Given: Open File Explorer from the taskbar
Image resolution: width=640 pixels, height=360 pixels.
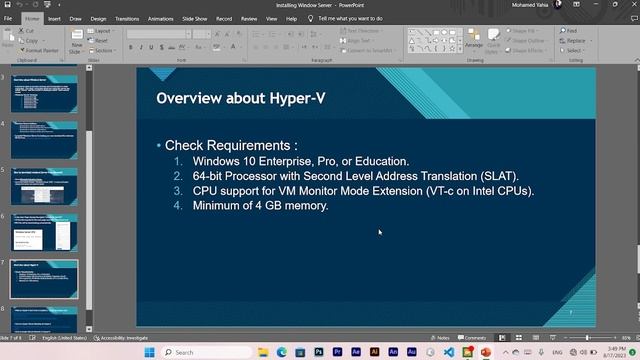Looking at the screenshot, I should click(x=263, y=352).
